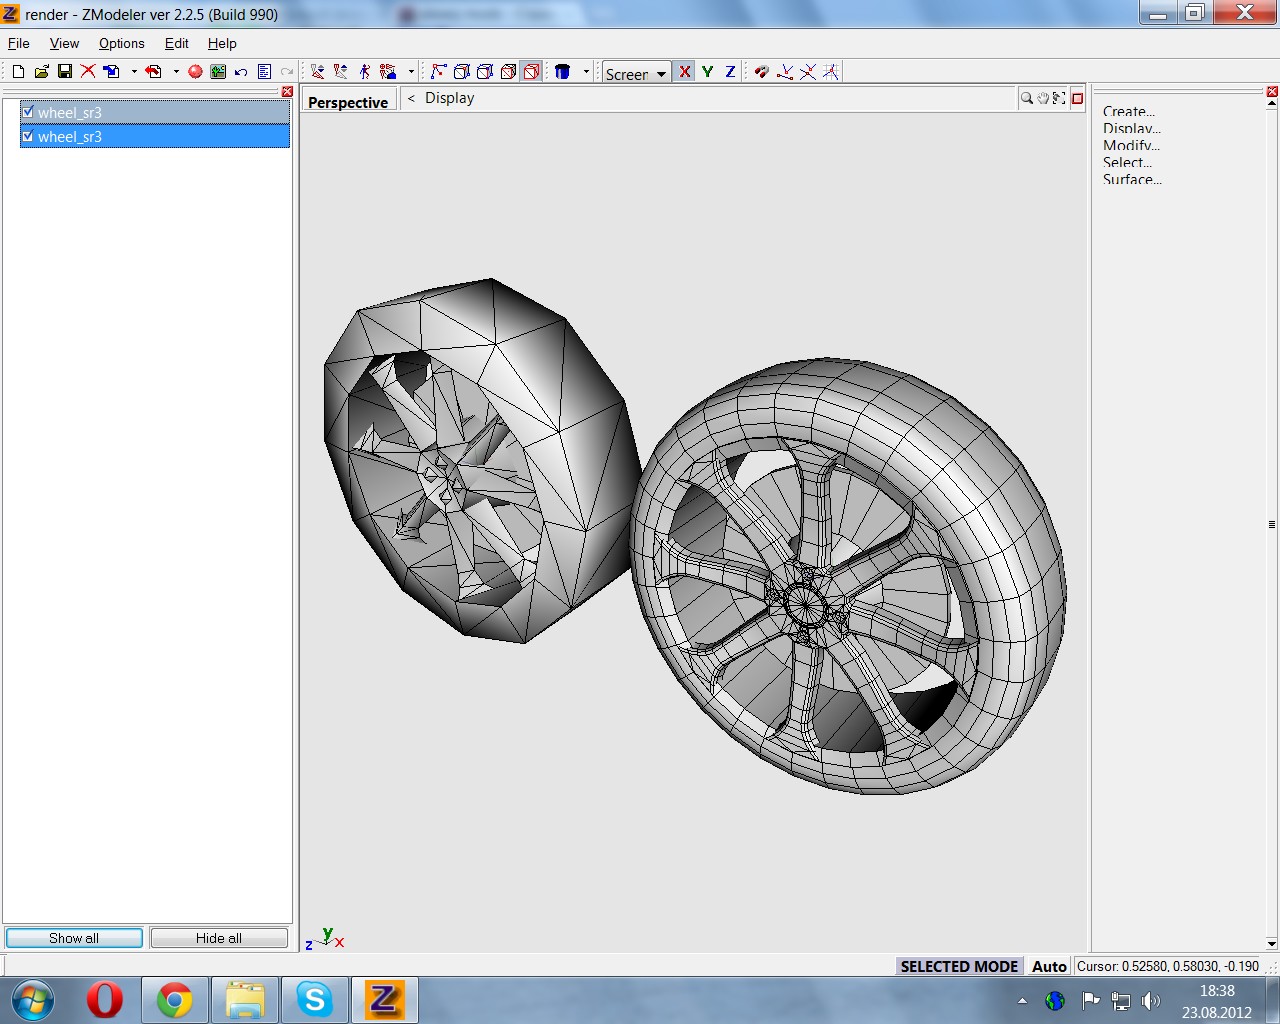Expand the Modify... command group
Screen dimensions: 1280x1024
point(1131,145)
